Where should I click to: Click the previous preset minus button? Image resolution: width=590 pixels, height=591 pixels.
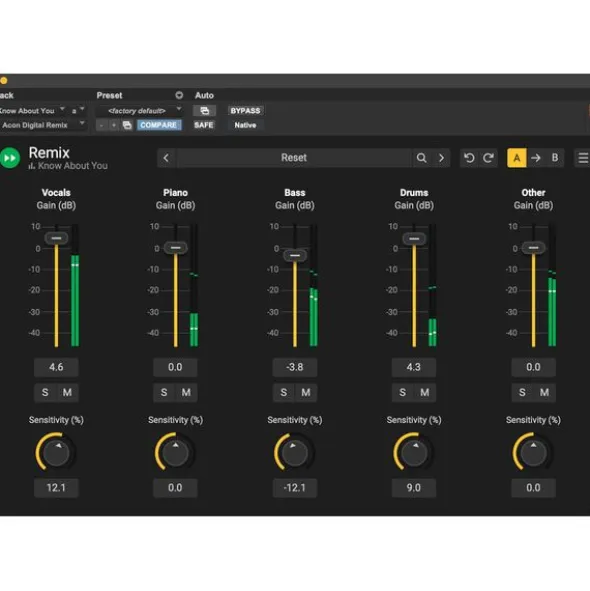pyautogui.click(x=101, y=125)
